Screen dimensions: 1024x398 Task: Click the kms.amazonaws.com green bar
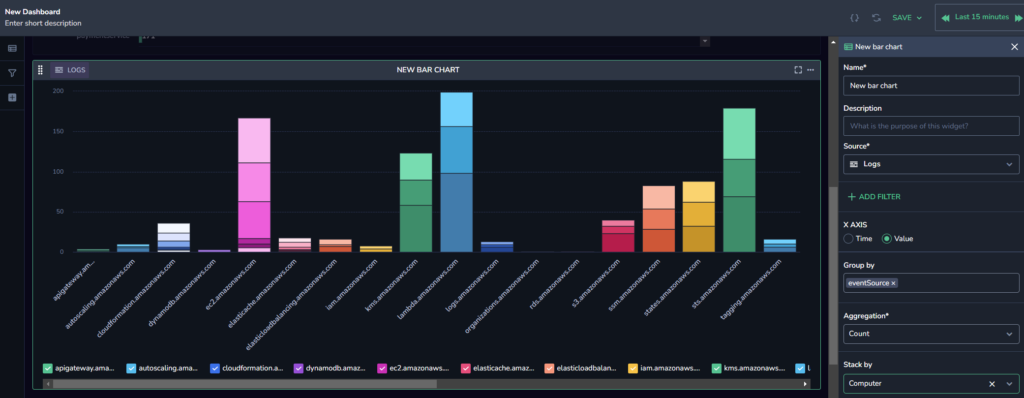416,203
